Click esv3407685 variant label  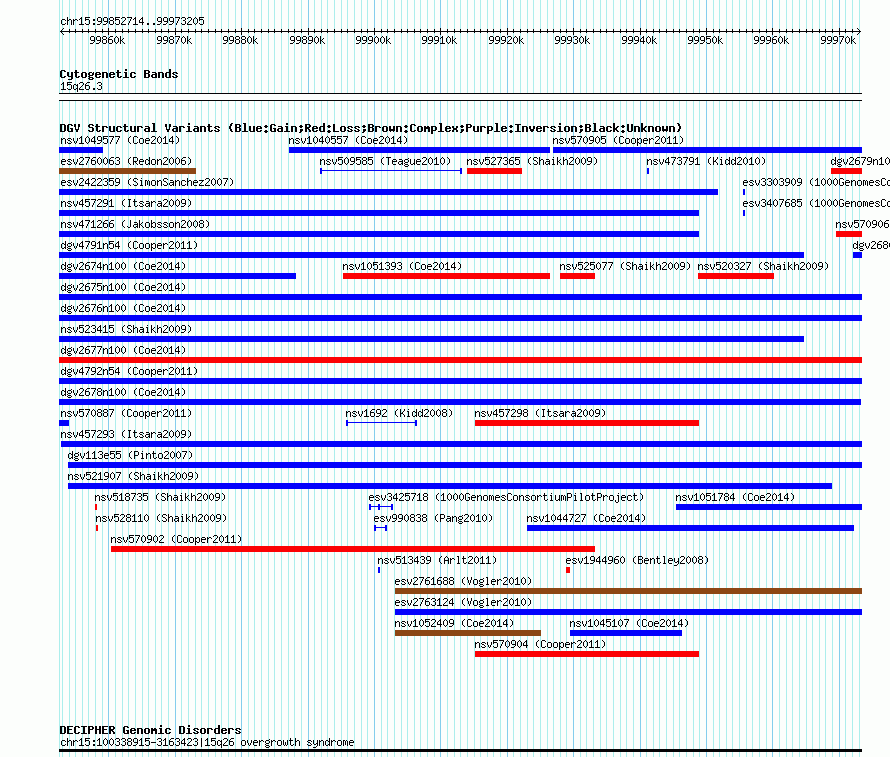[816, 203]
